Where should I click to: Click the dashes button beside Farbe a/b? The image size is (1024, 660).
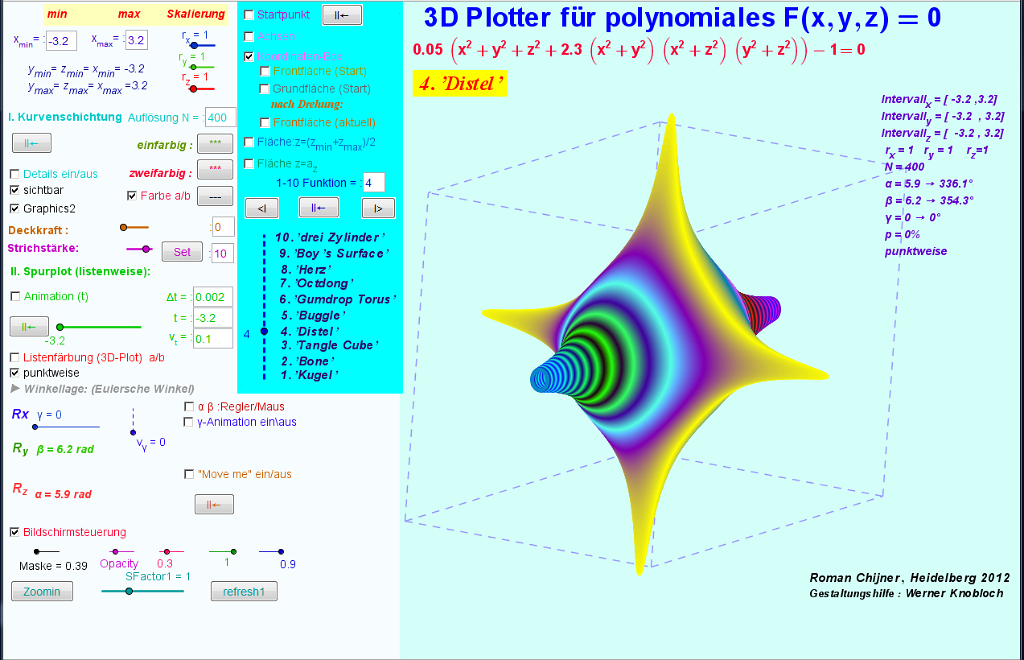click(214, 195)
